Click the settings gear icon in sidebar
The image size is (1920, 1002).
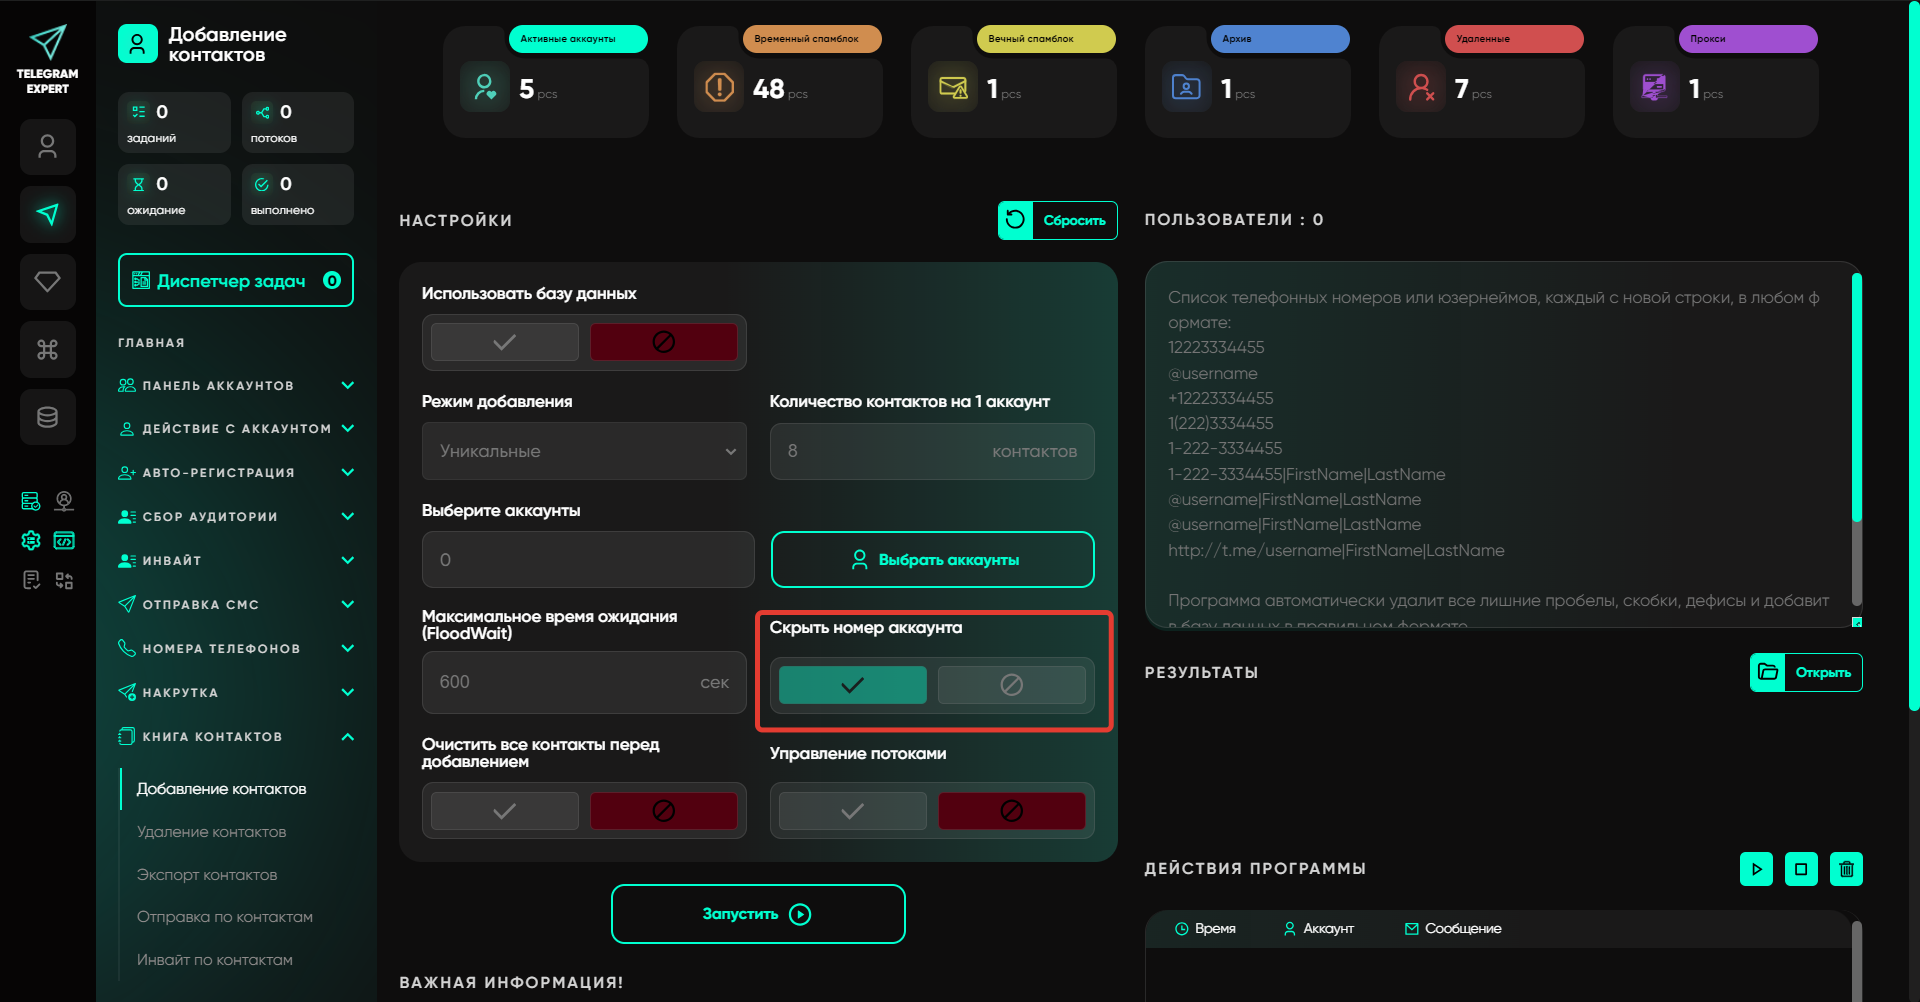[31, 541]
